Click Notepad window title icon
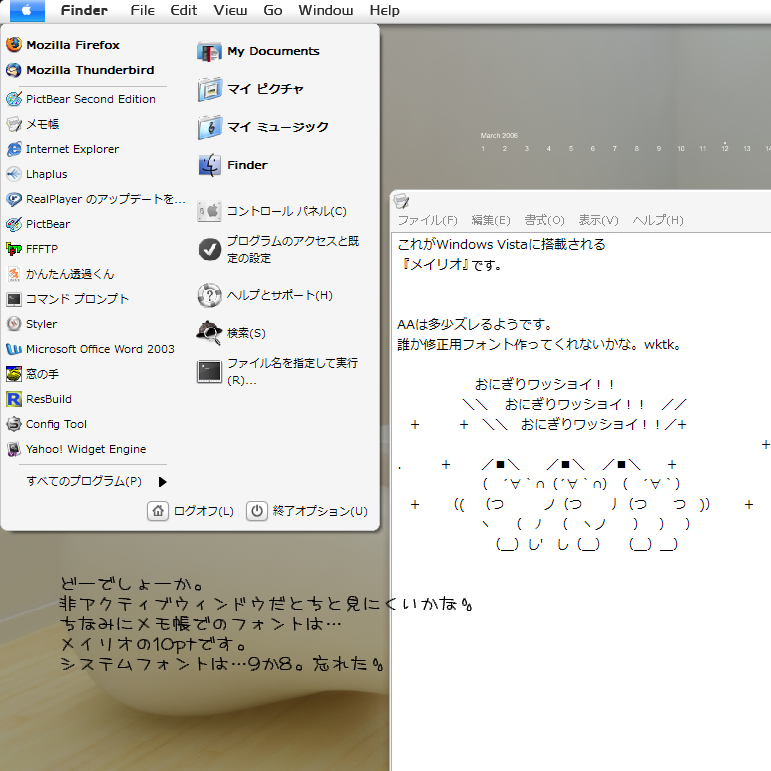The height and width of the screenshot is (771, 771). coord(401,200)
